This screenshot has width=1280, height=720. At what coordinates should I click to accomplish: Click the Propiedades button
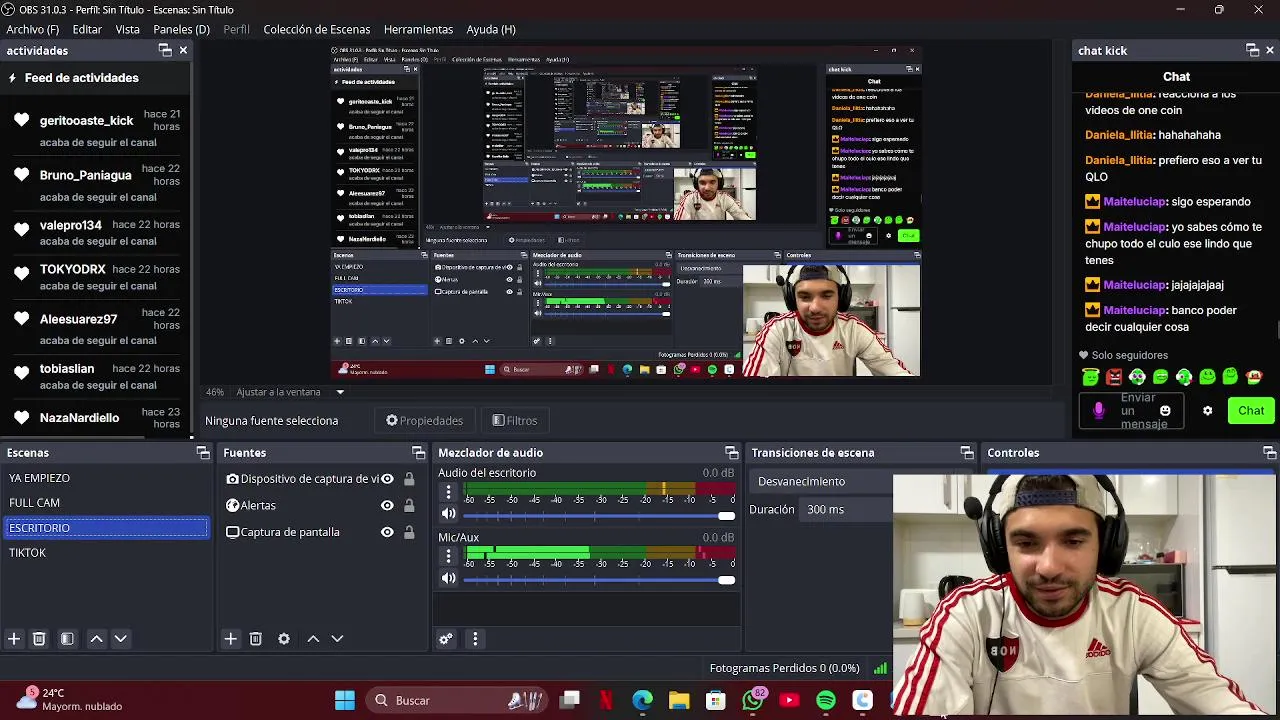pos(425,420)
